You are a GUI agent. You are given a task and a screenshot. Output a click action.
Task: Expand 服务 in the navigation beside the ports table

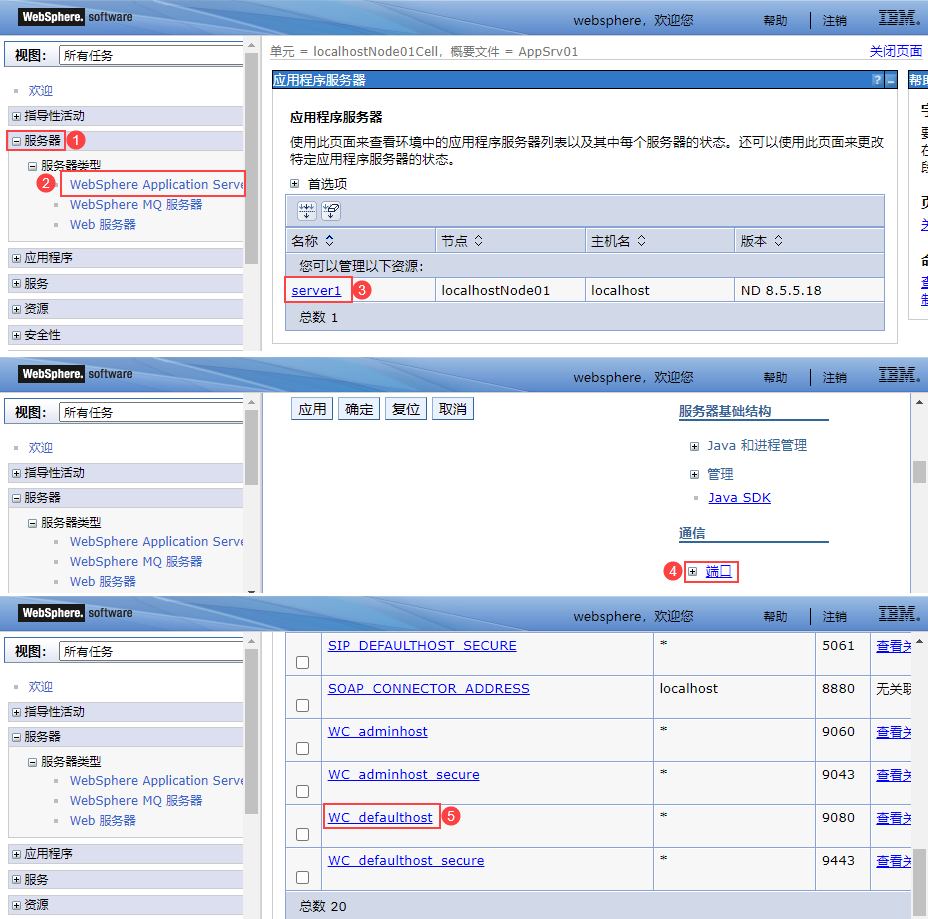point(17,879)
